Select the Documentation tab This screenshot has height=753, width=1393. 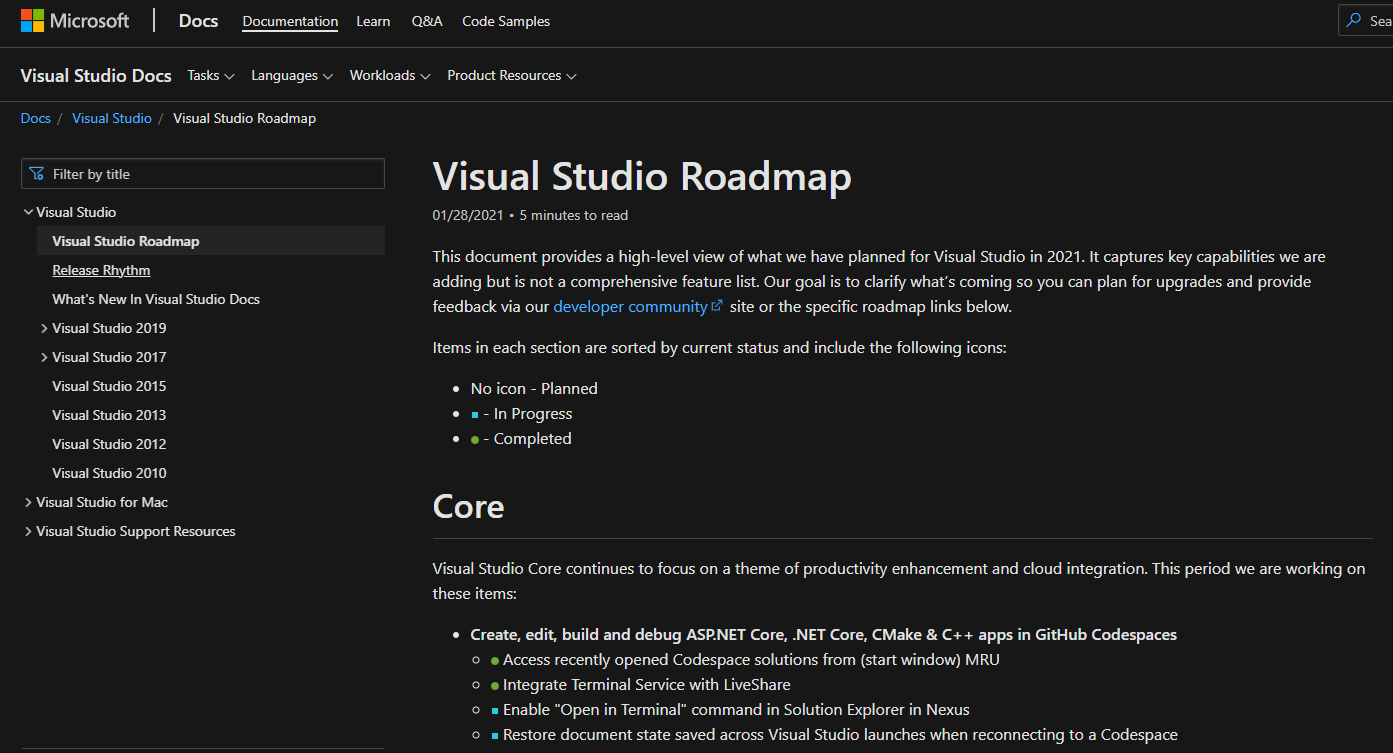click(290, 21)
